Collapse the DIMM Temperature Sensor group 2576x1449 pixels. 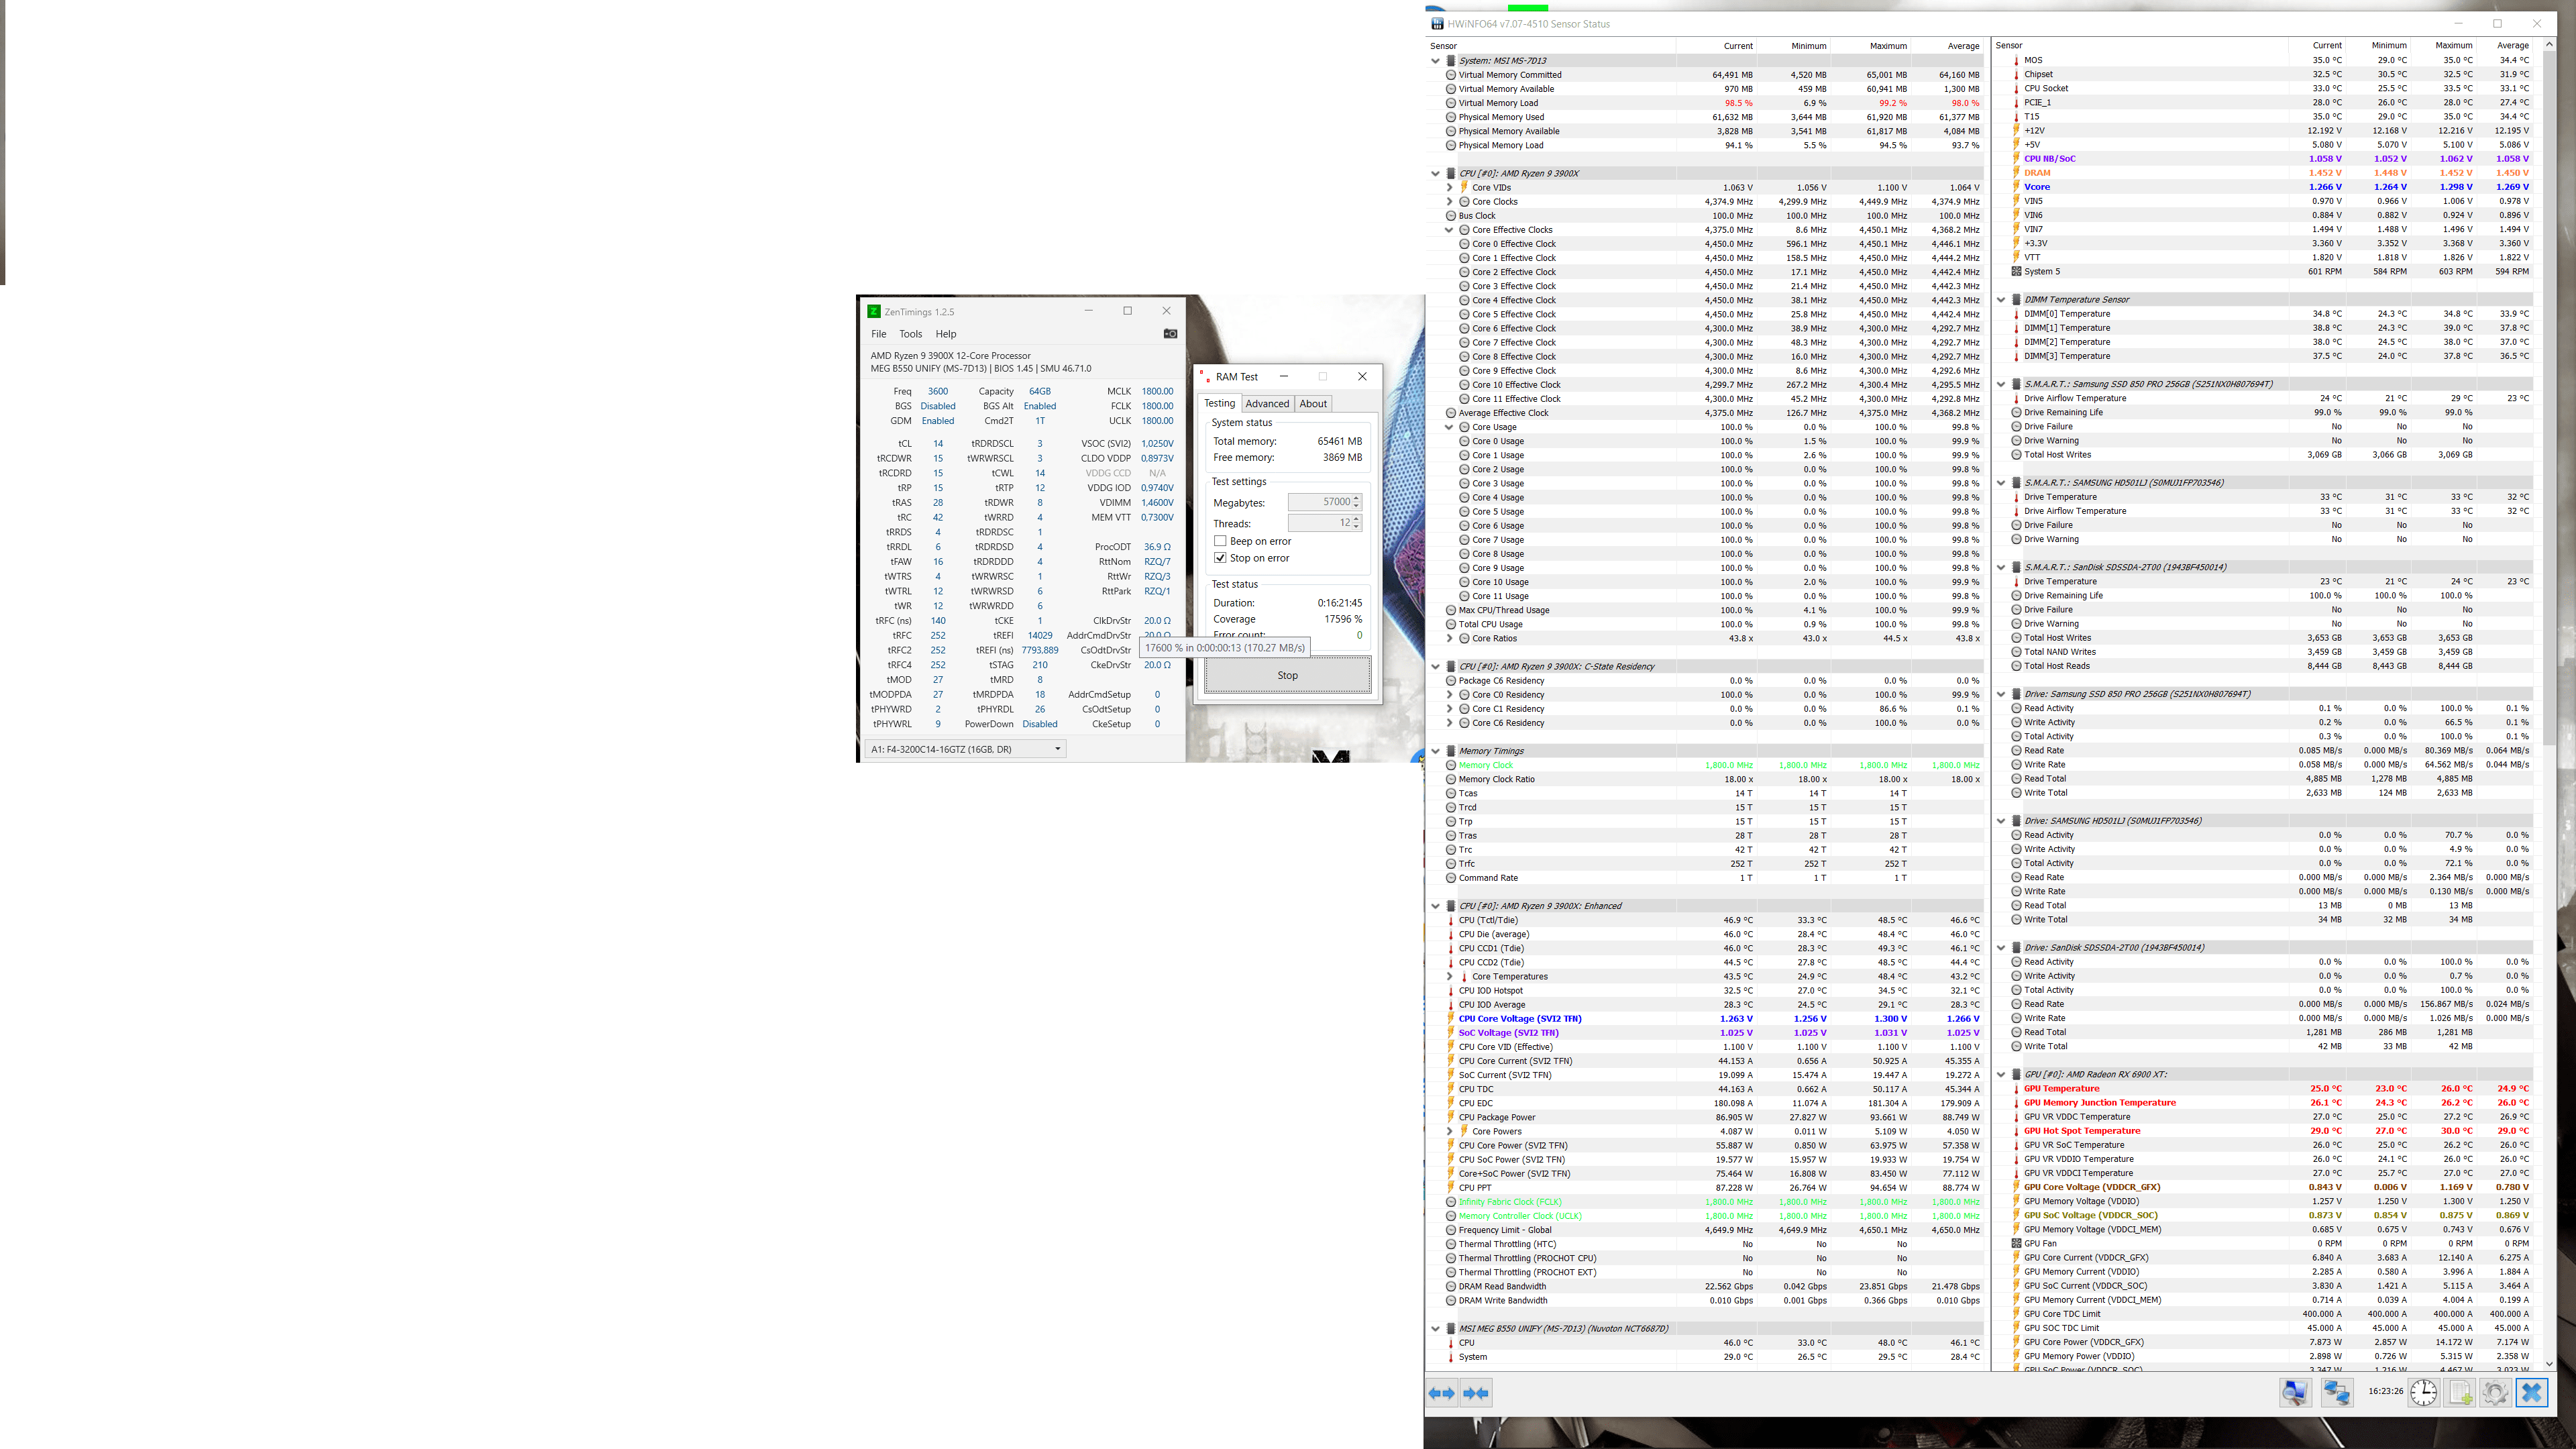[2001, 300]
